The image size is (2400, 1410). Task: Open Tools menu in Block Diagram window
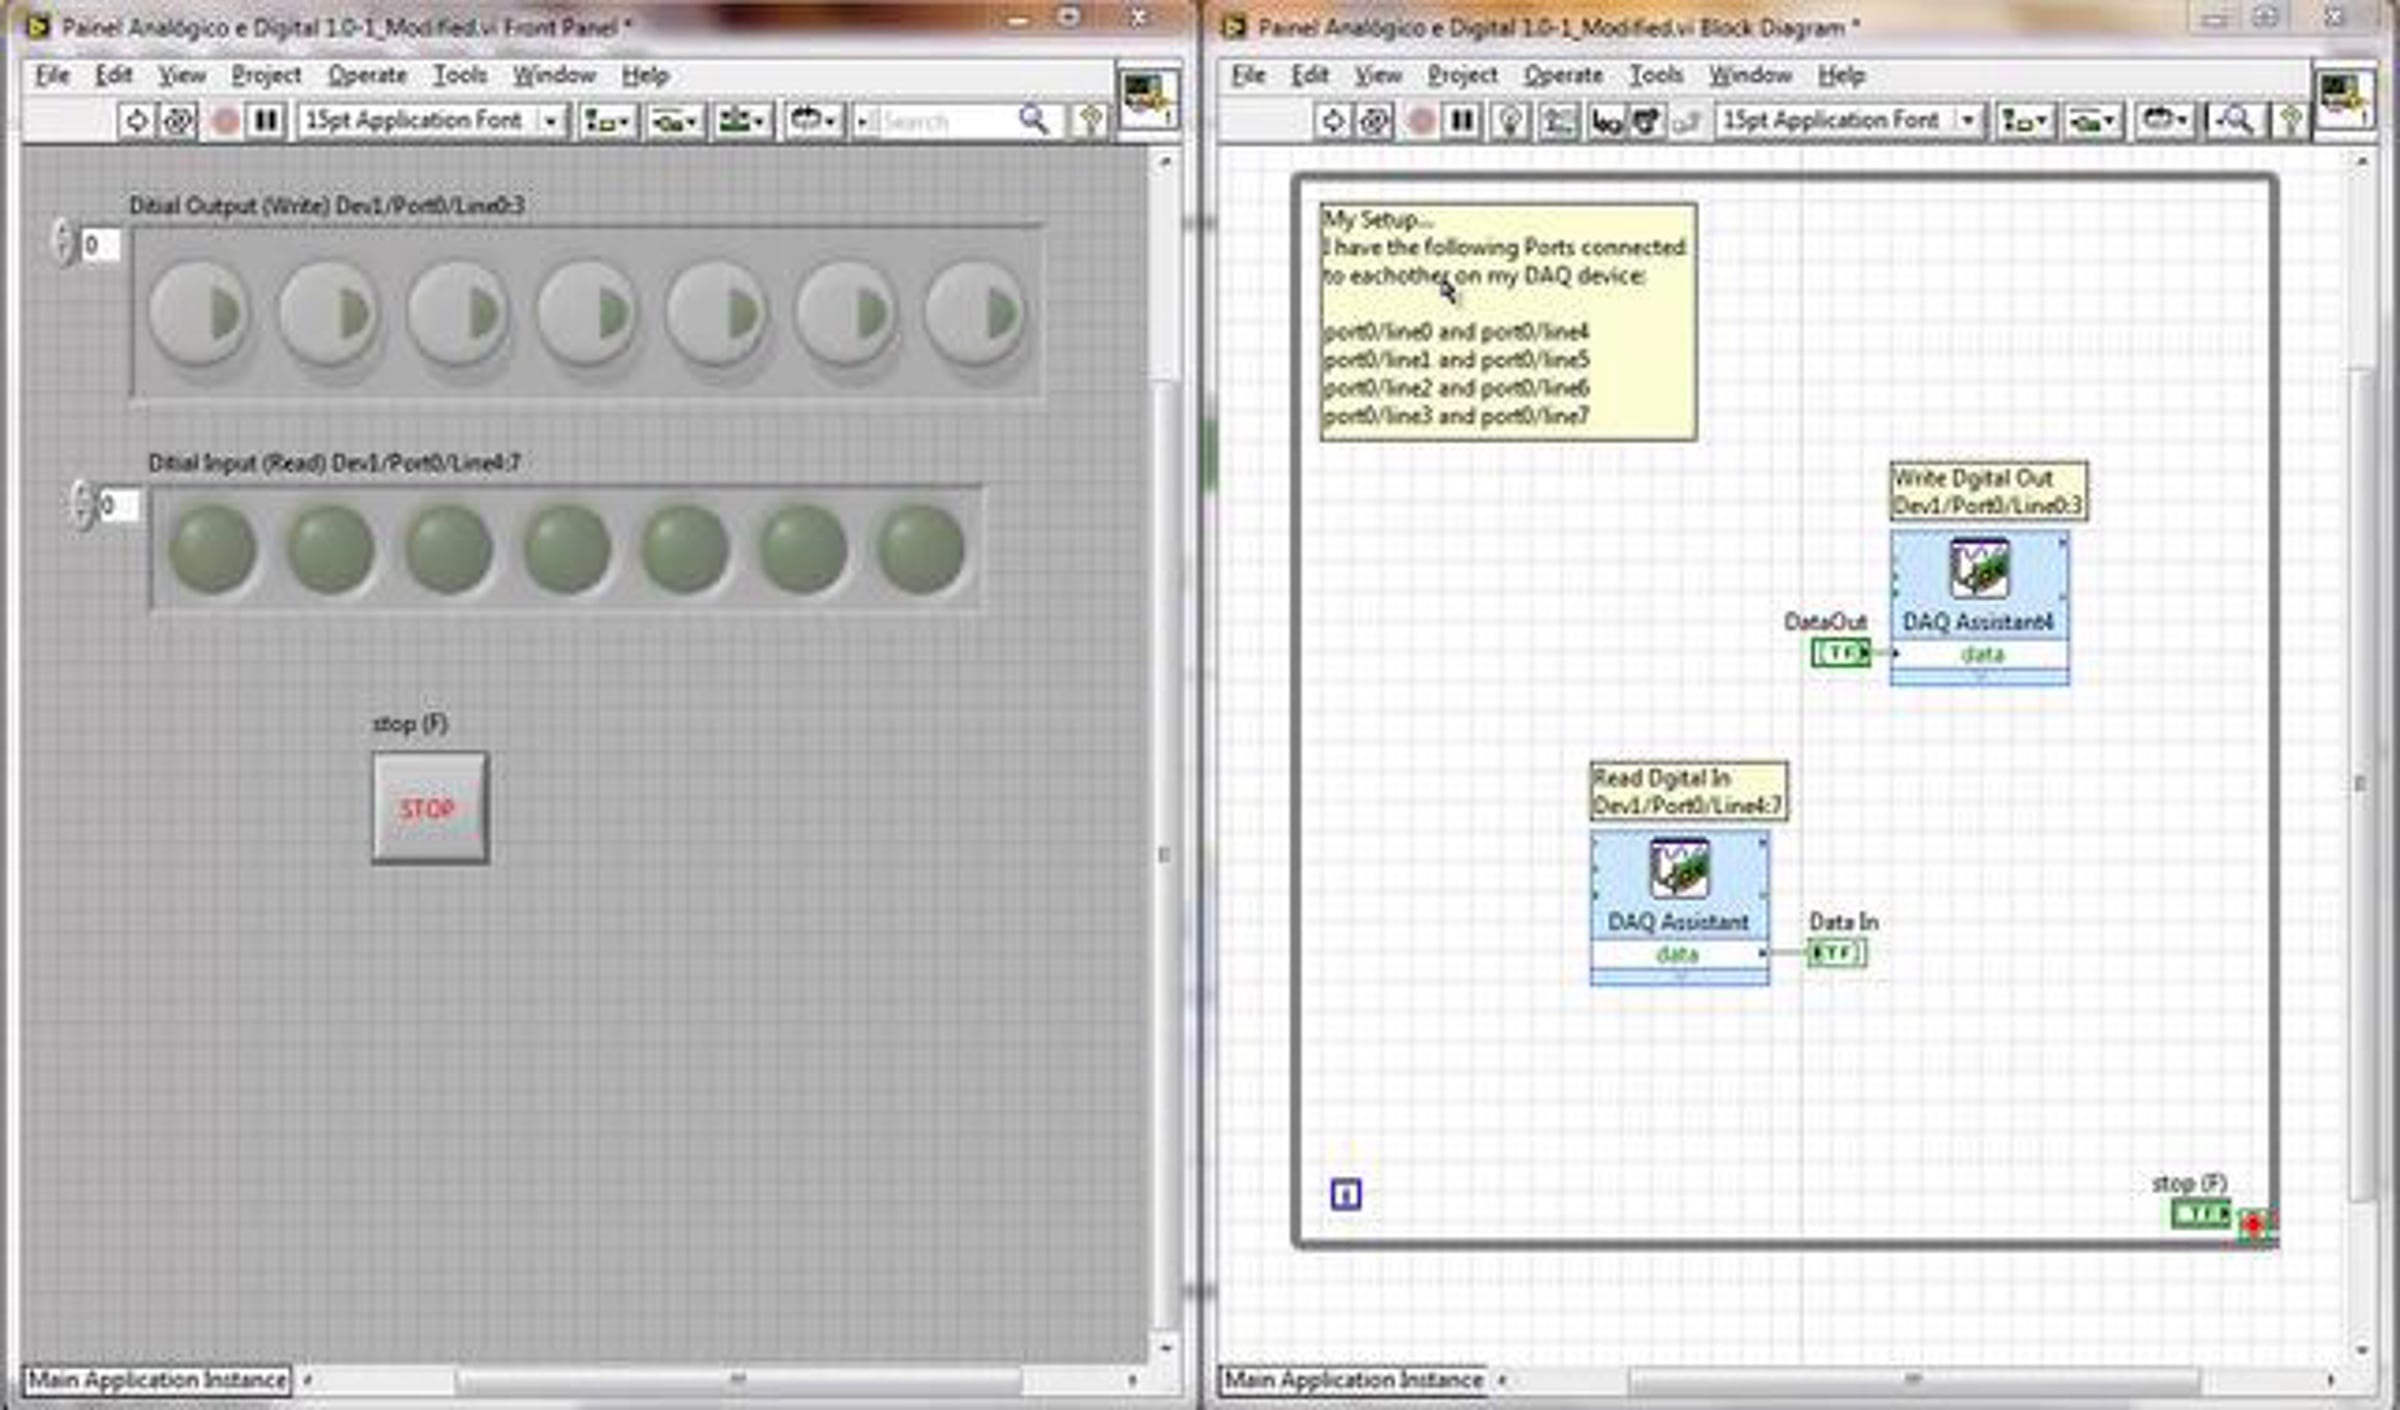click(x=1655, y=75)
